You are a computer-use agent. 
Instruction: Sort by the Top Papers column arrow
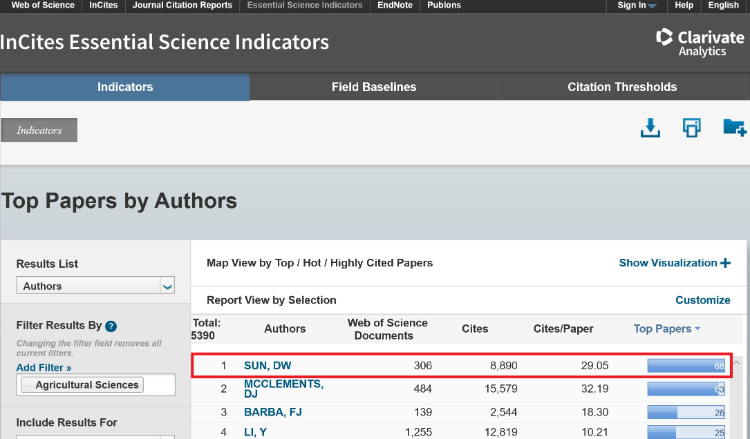(x=697, y=329)
